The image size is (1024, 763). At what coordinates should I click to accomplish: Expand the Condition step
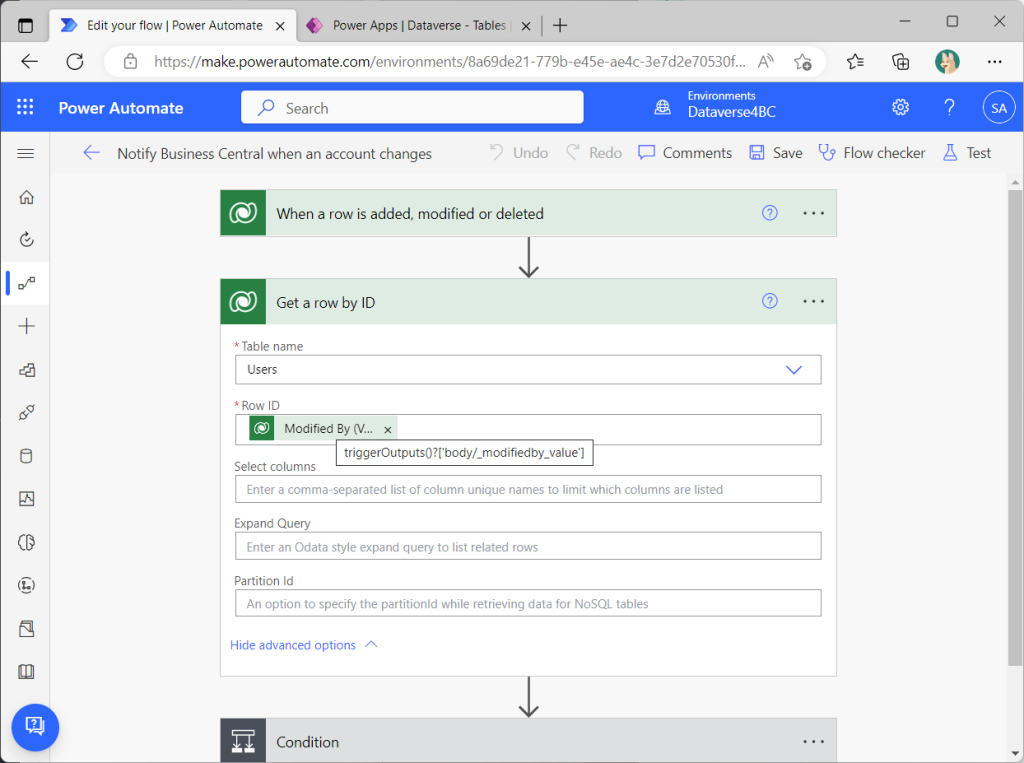click(x=528, y=741)
